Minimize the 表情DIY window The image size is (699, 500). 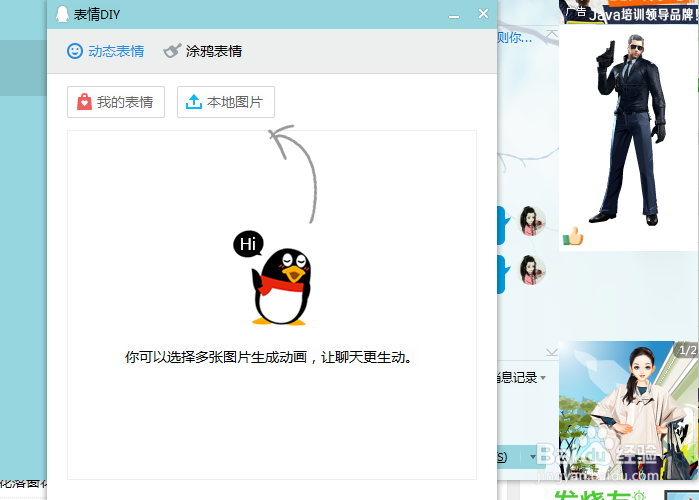coord(454,15)
